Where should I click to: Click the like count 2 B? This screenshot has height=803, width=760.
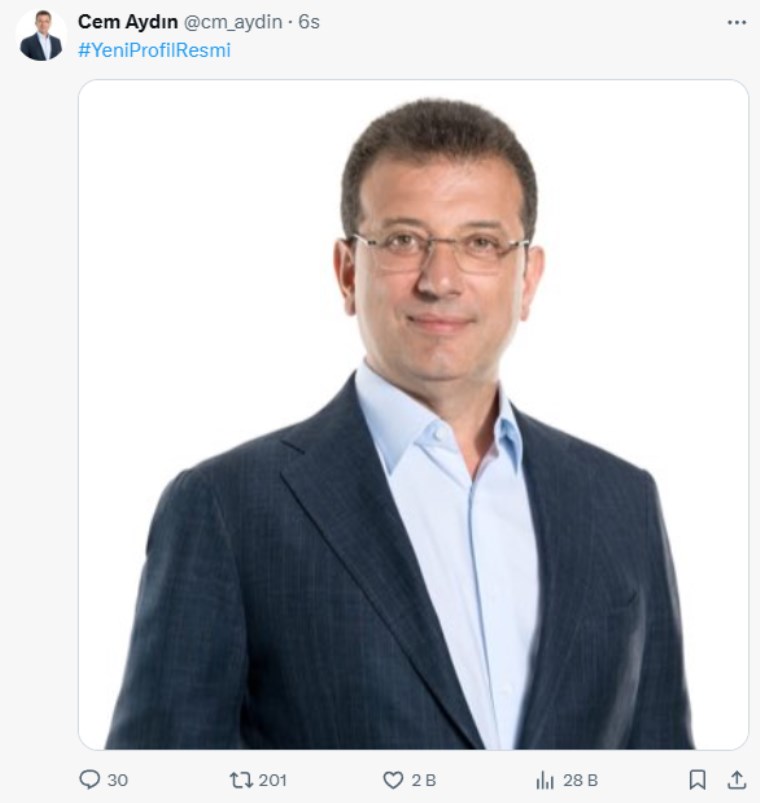point(424,780)
